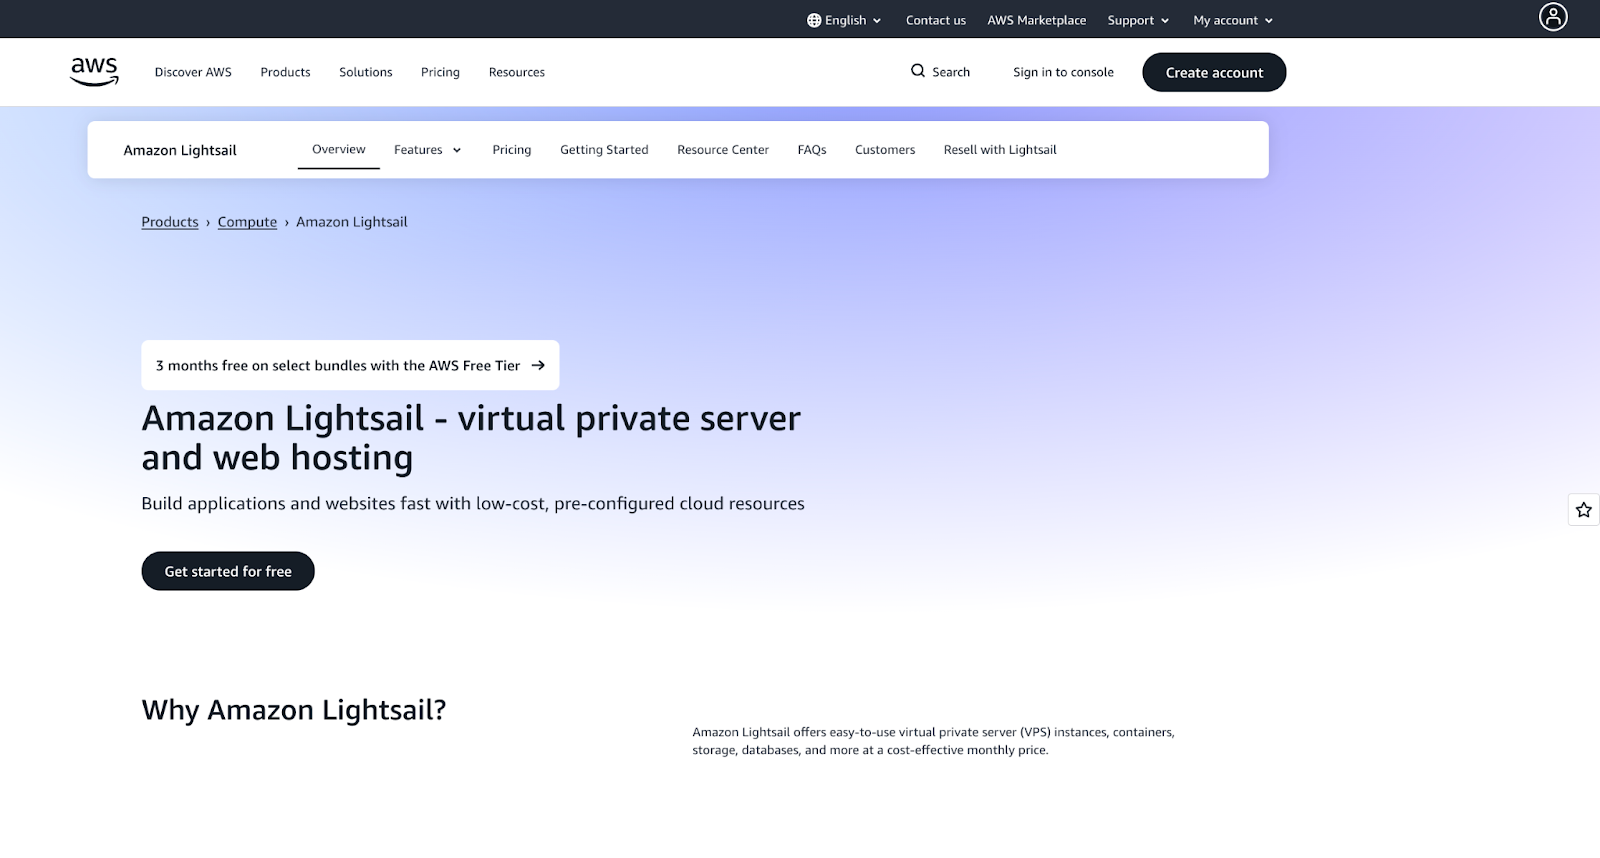This screenshot has height=858, width=1600.
Task: Open Resell with Lightsail tab
Action: coord(1000,149)
